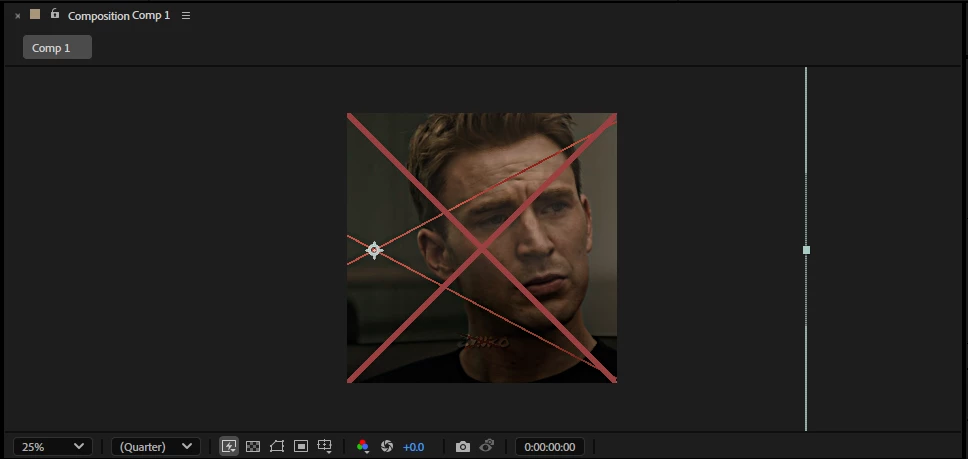This screenshot has width=968, height=459.
Task: Click the layer anchor point crosshair
Action: (x=373, y=250)
